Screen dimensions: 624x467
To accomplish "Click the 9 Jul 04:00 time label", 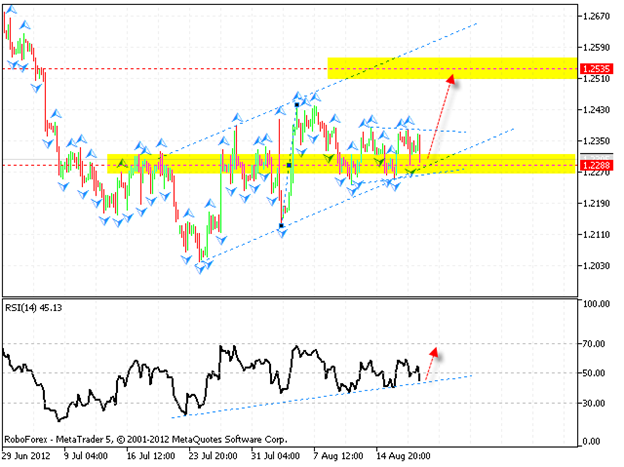I will (86, 456).
